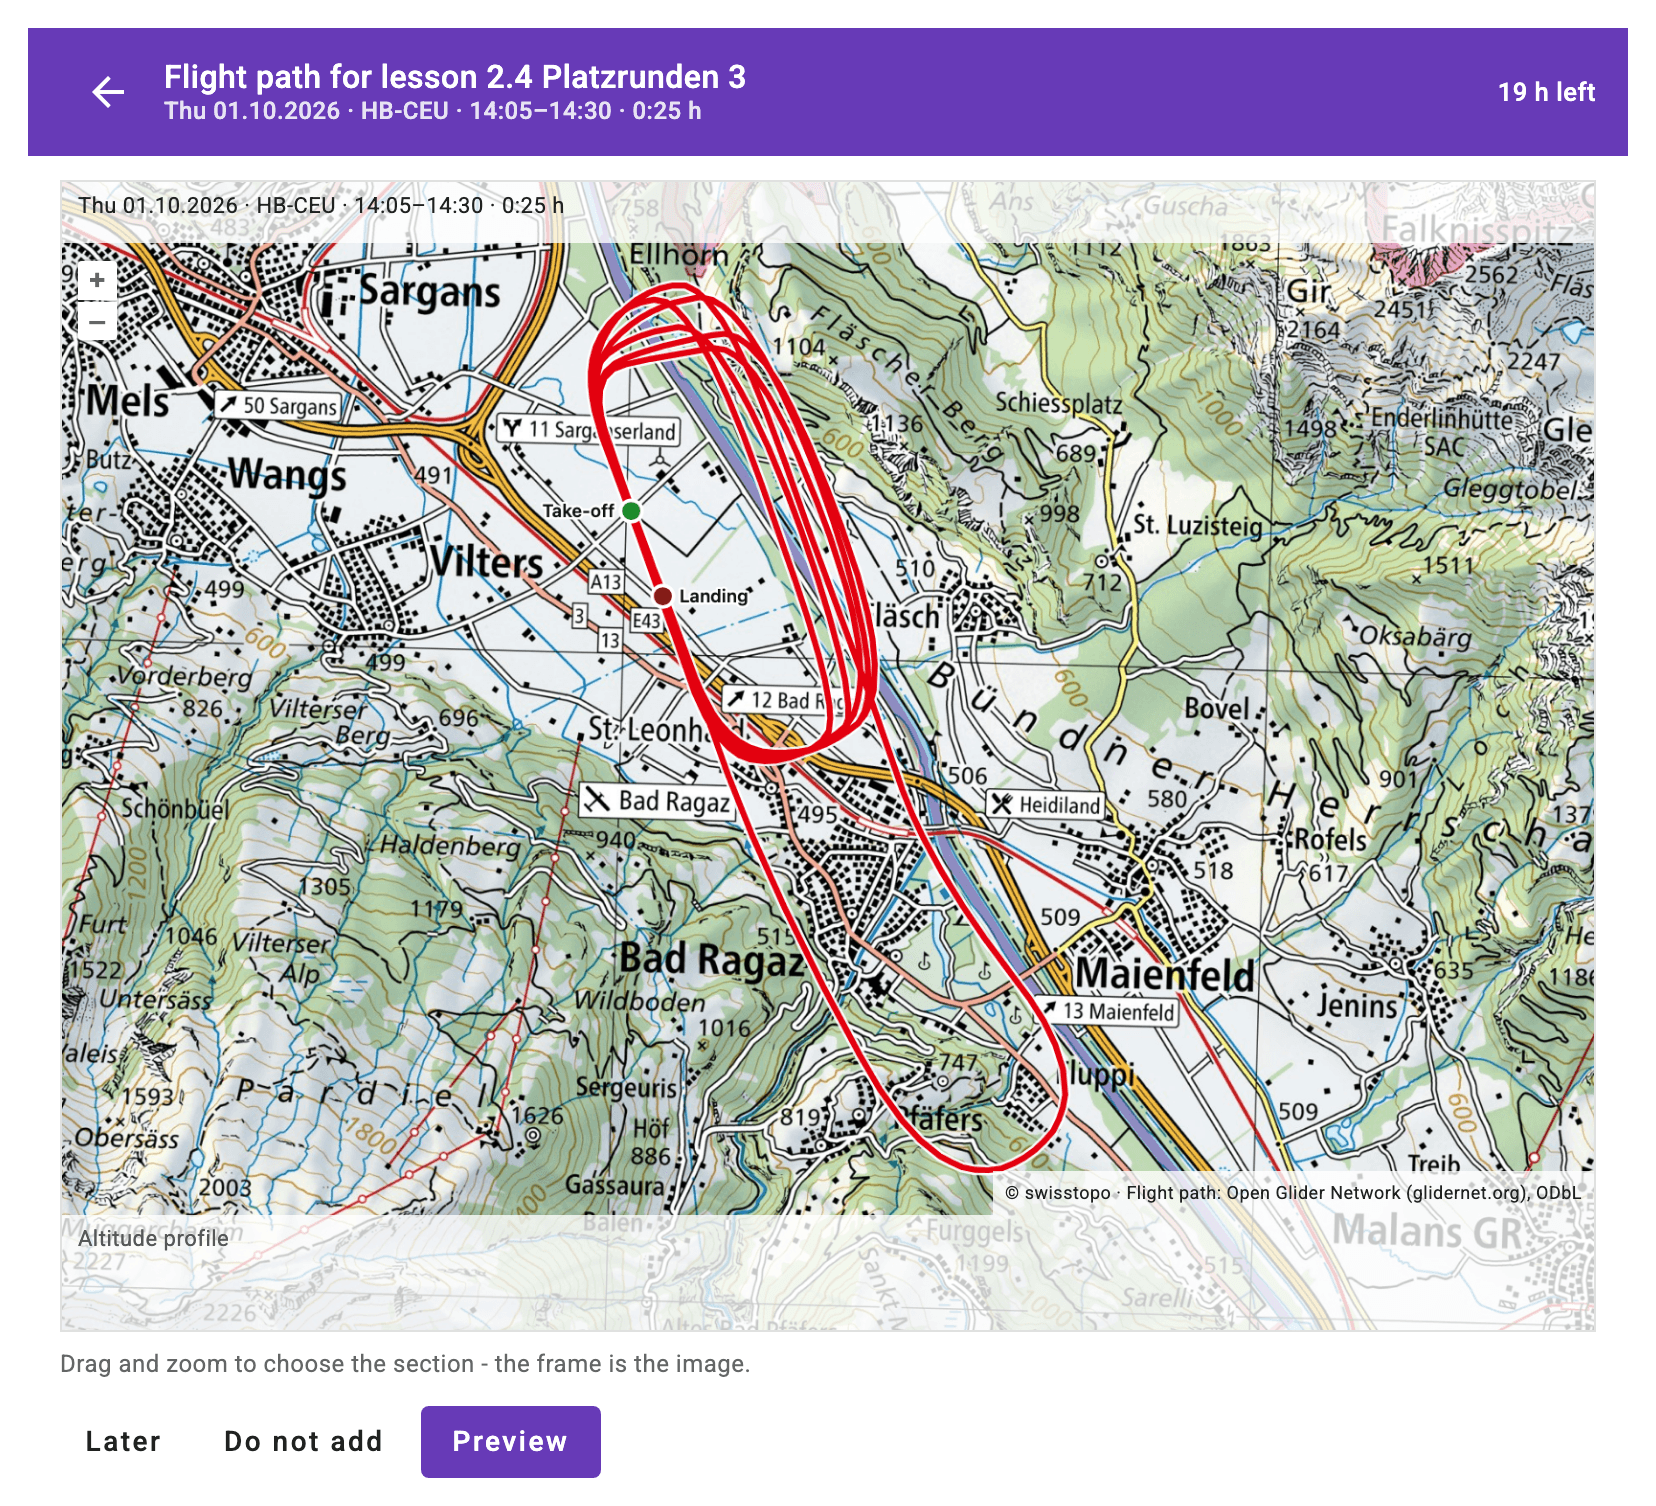This screenshot has width=1656, height=1506.
Task: Click the Vilters town name
Action: click(x=486, y=563)
